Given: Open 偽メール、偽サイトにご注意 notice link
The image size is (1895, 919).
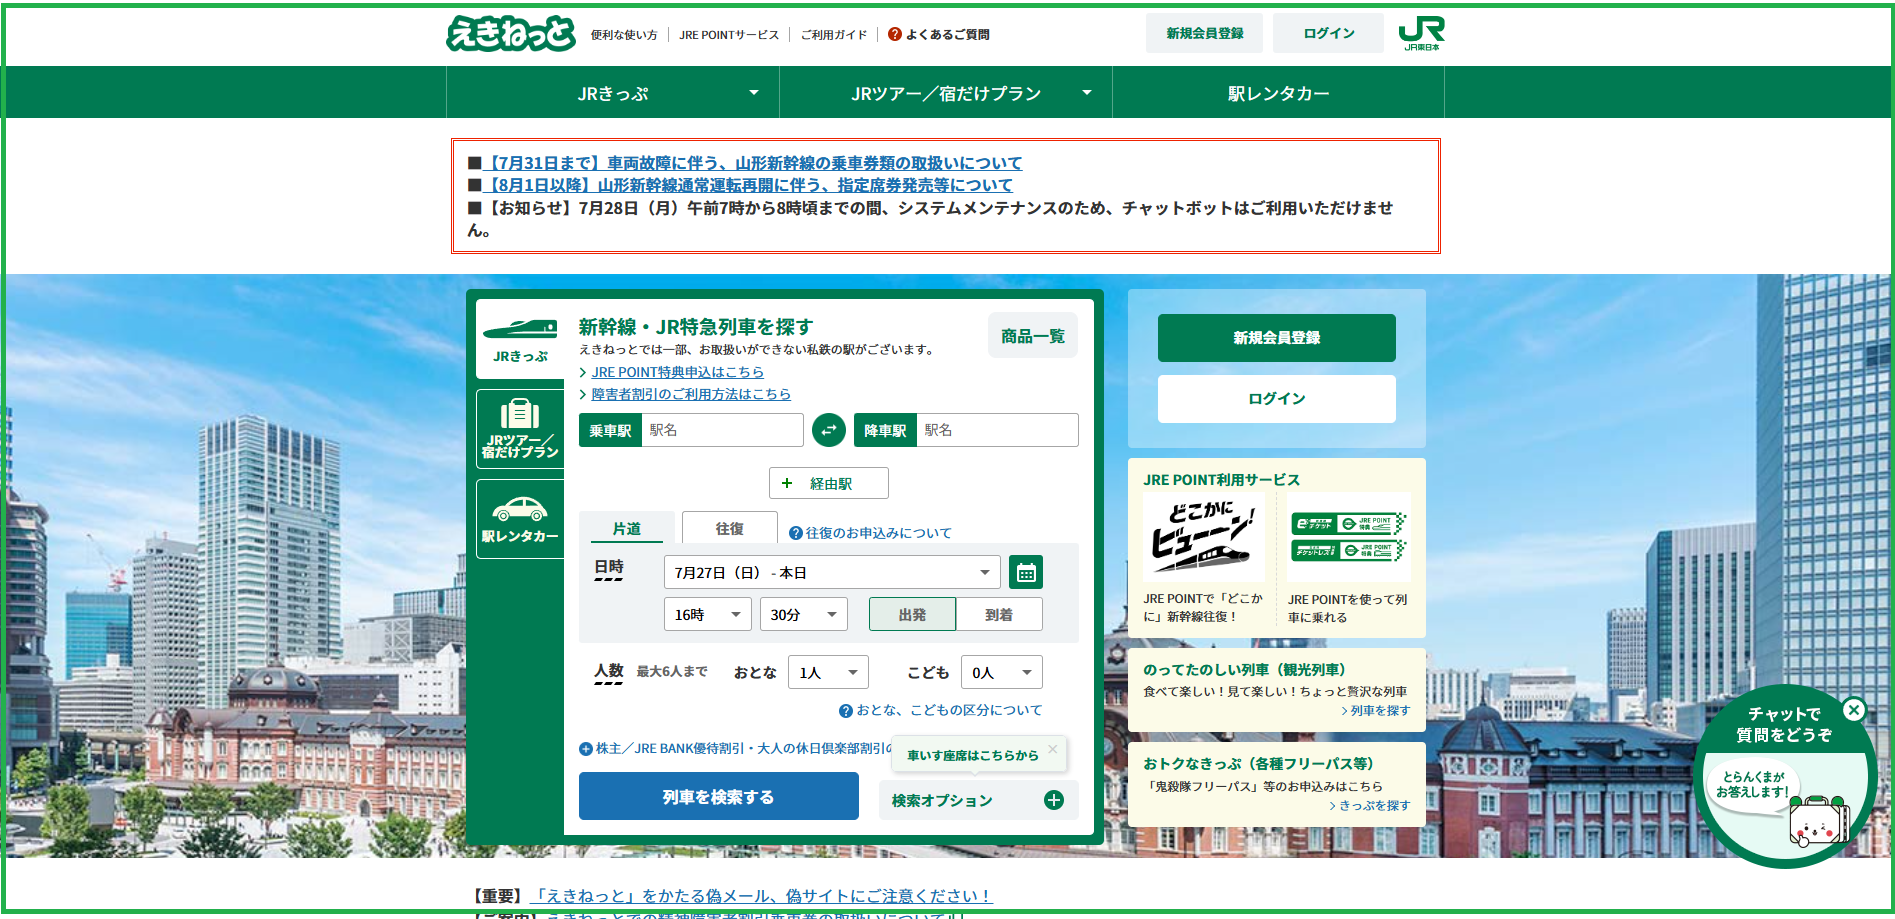Looking at the screenshot, I should point(761,896).
